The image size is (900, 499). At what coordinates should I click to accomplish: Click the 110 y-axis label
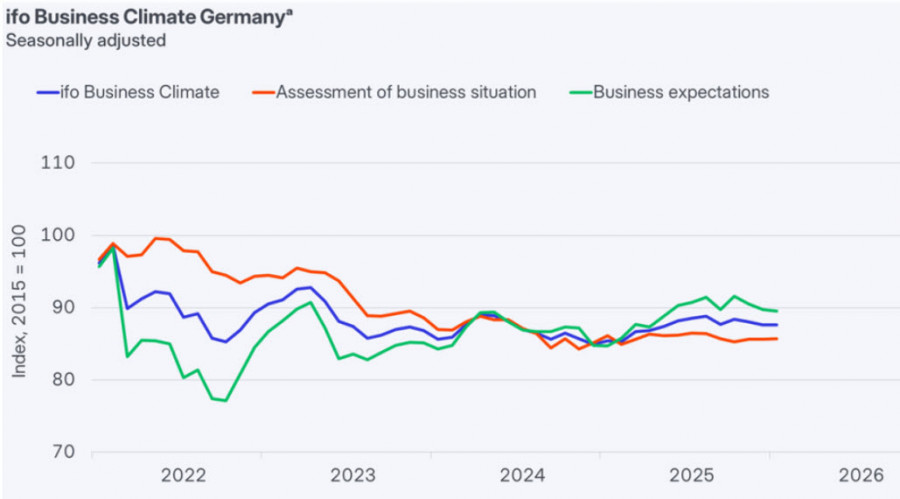pyautogui.click(x=60, y=162)
